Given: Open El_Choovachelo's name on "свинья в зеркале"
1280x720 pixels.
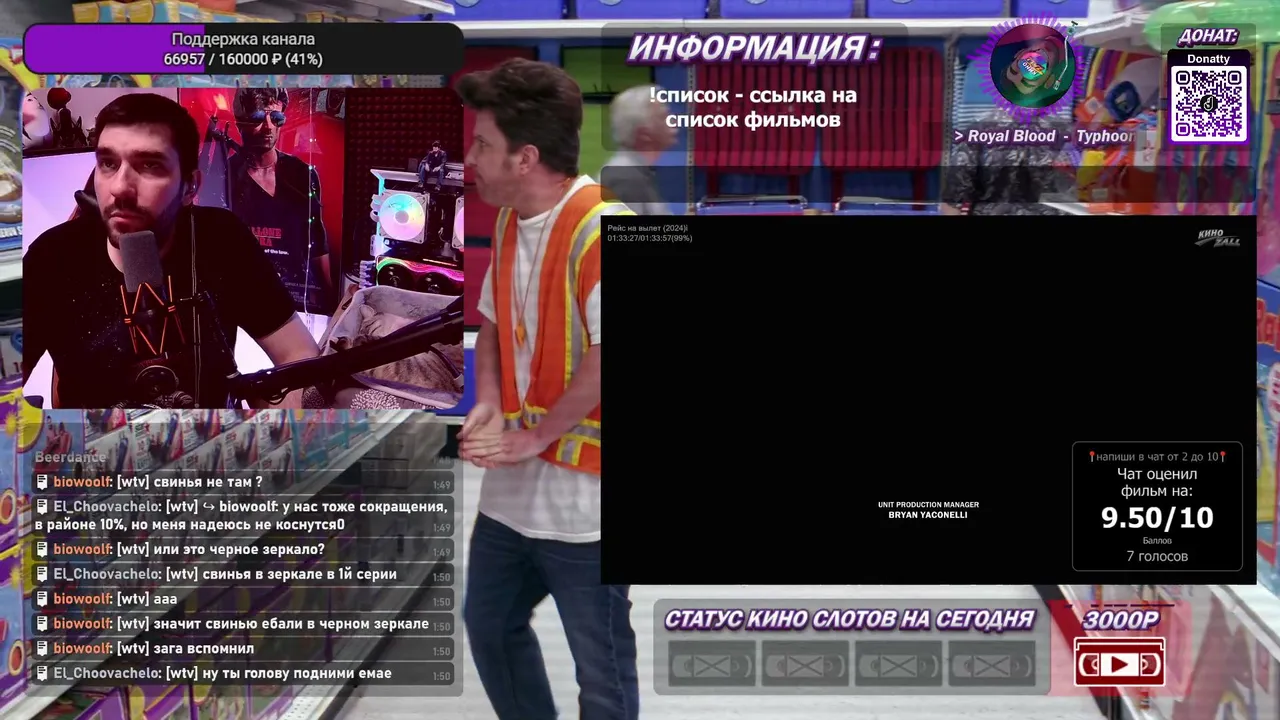Looking at the screenshot, I should pyautogui.click(x=107, y=575).
